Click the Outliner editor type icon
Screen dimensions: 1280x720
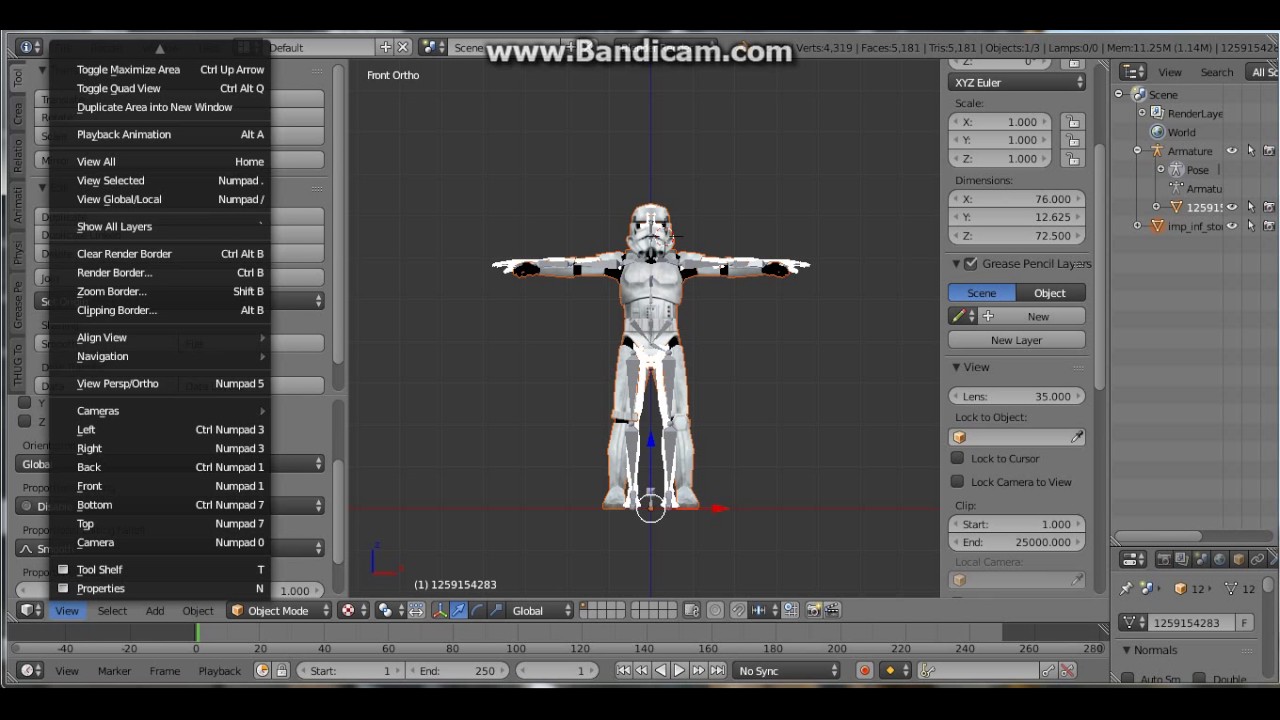(x=1133, y=72)
